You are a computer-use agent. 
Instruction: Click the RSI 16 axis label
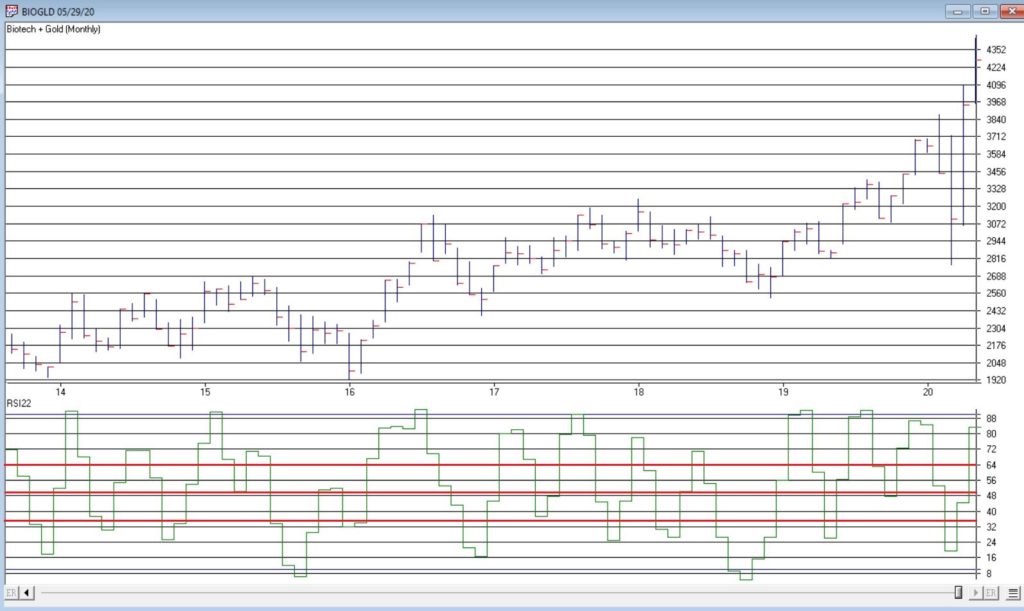click(x=991, y=558)
